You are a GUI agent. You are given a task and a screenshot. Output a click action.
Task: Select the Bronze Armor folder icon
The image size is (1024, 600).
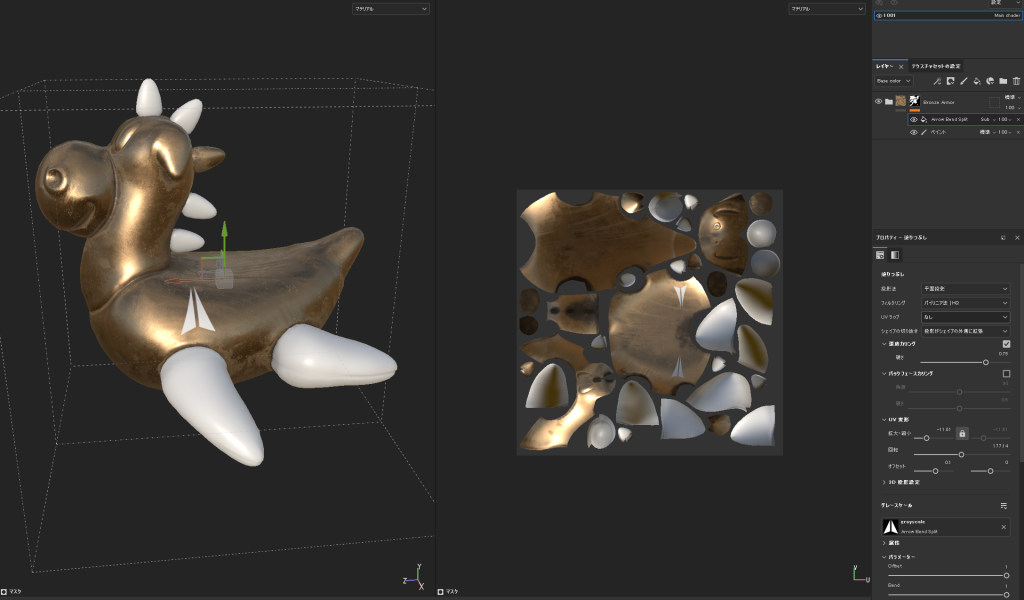coord(889,101)
